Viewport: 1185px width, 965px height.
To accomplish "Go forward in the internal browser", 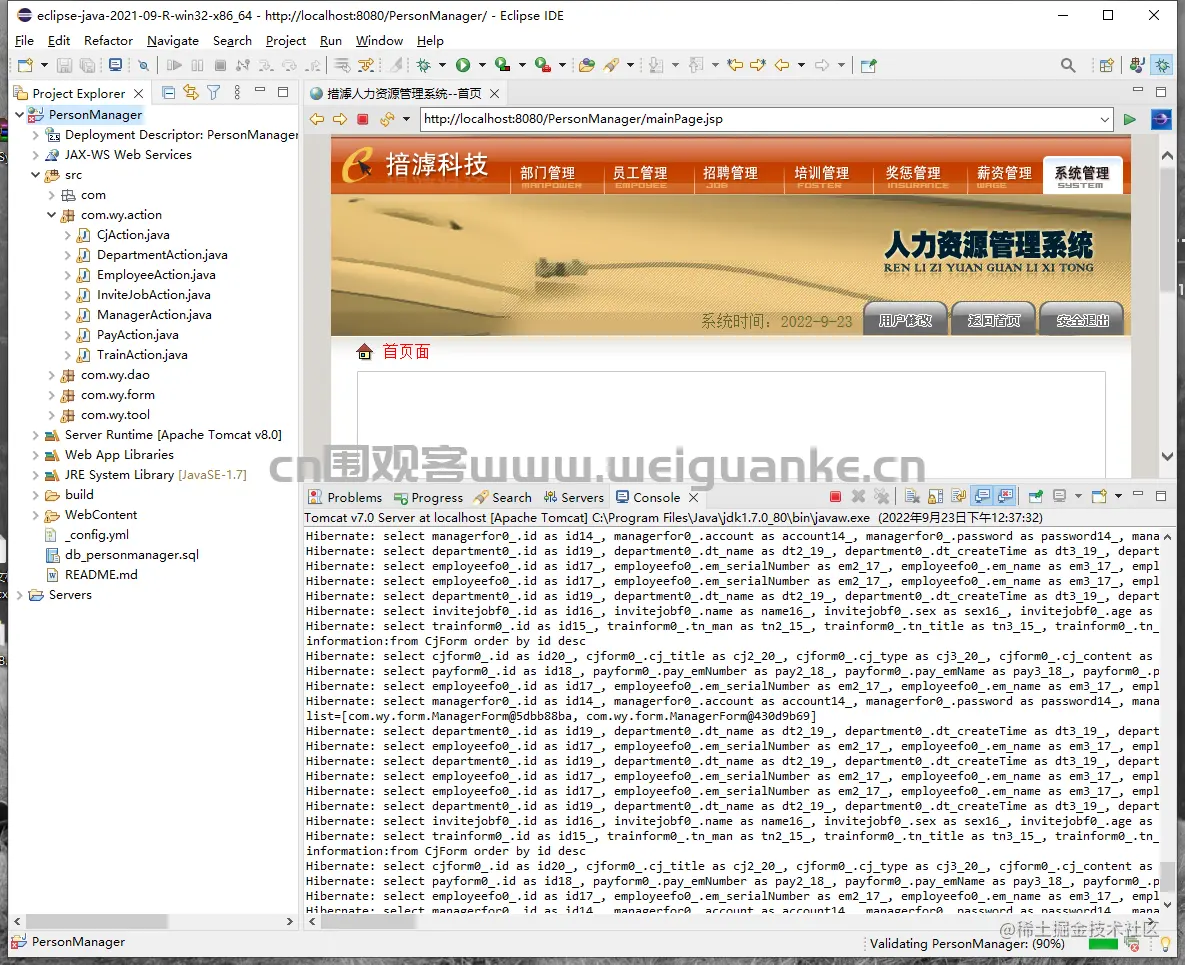I will pyautogui.click(x=340, y=119).
